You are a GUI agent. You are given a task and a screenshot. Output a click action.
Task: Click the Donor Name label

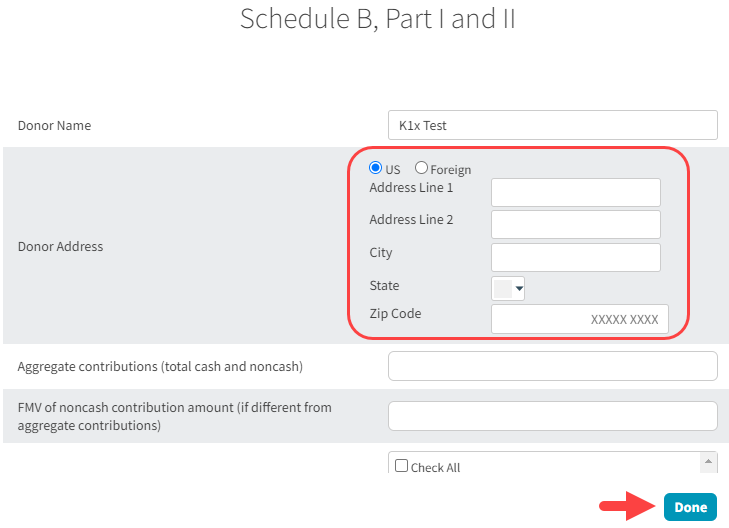54,126
